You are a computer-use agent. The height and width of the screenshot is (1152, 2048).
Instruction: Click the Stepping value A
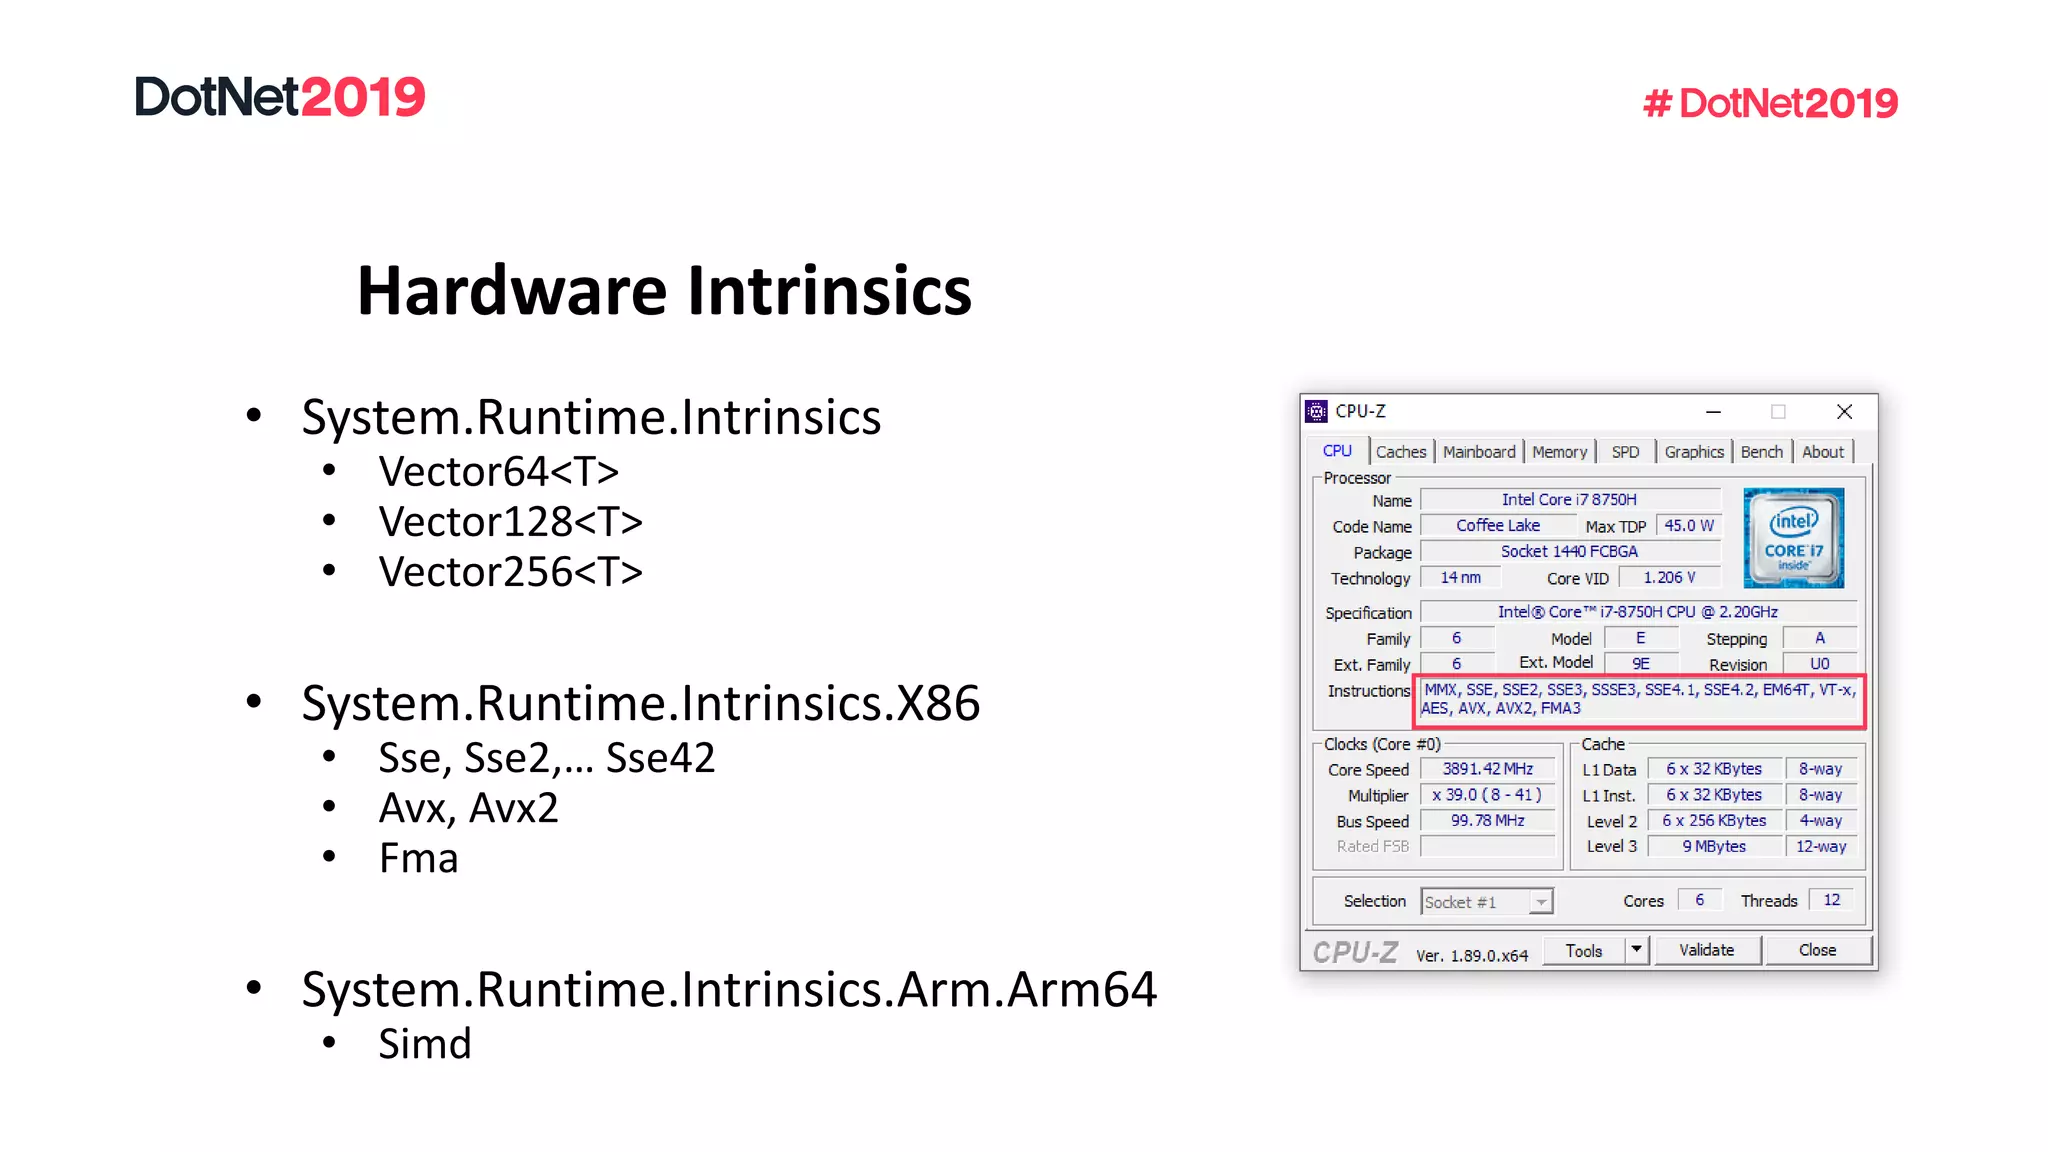point(1820,638)
